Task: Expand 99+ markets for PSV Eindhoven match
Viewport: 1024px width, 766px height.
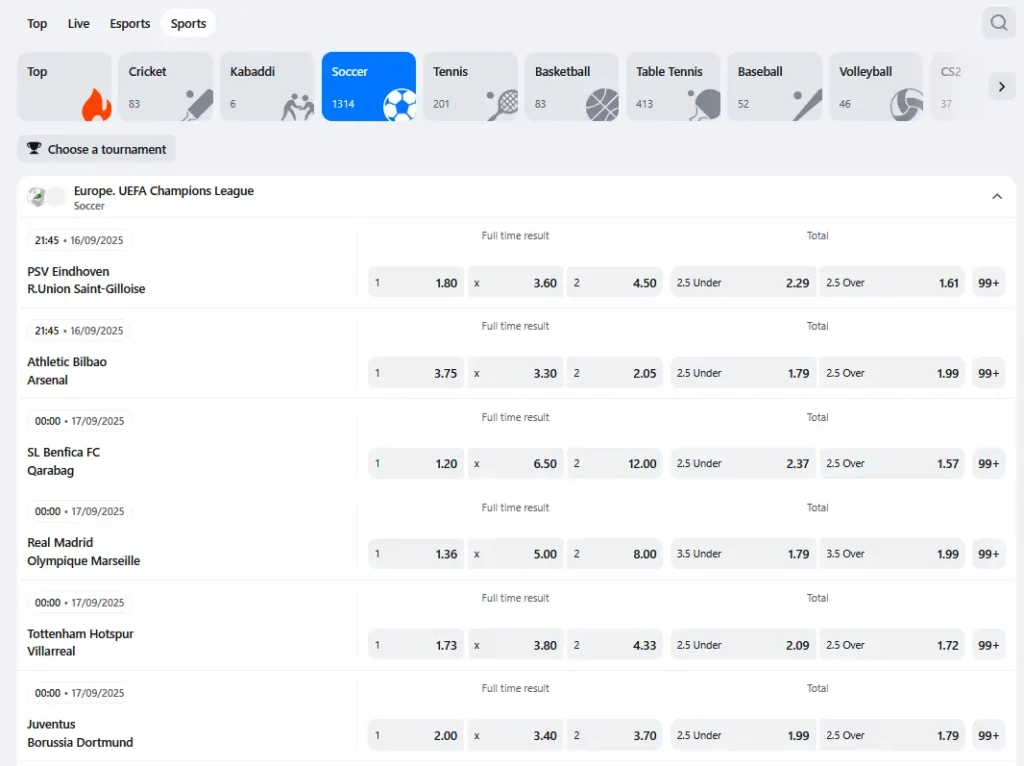Action: pyautogui.click(x=988, y=283)
